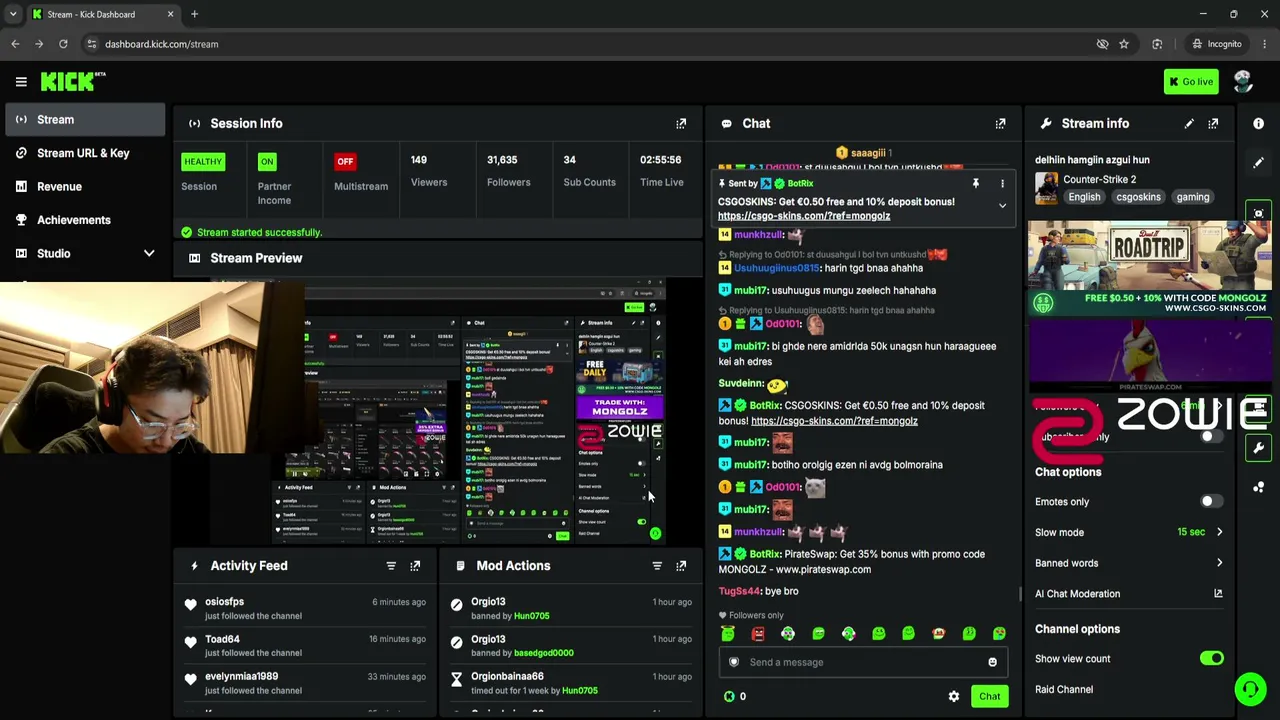
Task: Reload the browser page
Action: (x=63, y=44)
